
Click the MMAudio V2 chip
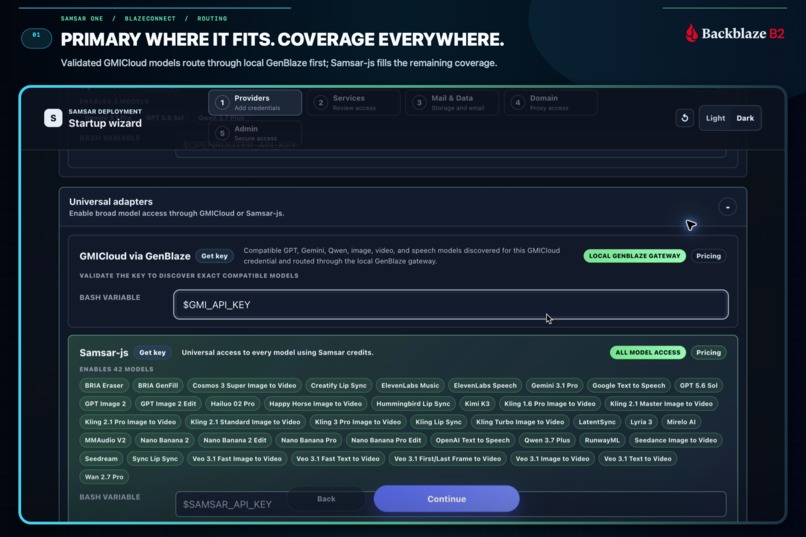105,440
